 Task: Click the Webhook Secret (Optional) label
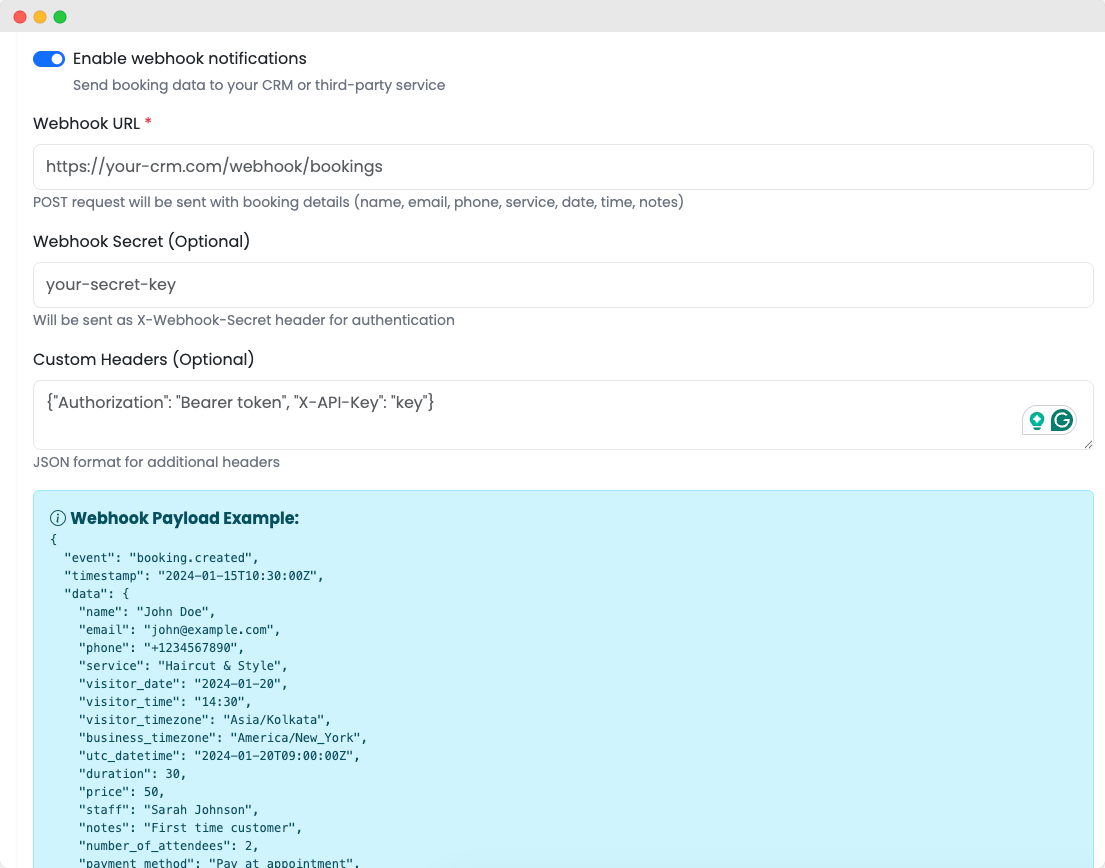click(141, 241)
